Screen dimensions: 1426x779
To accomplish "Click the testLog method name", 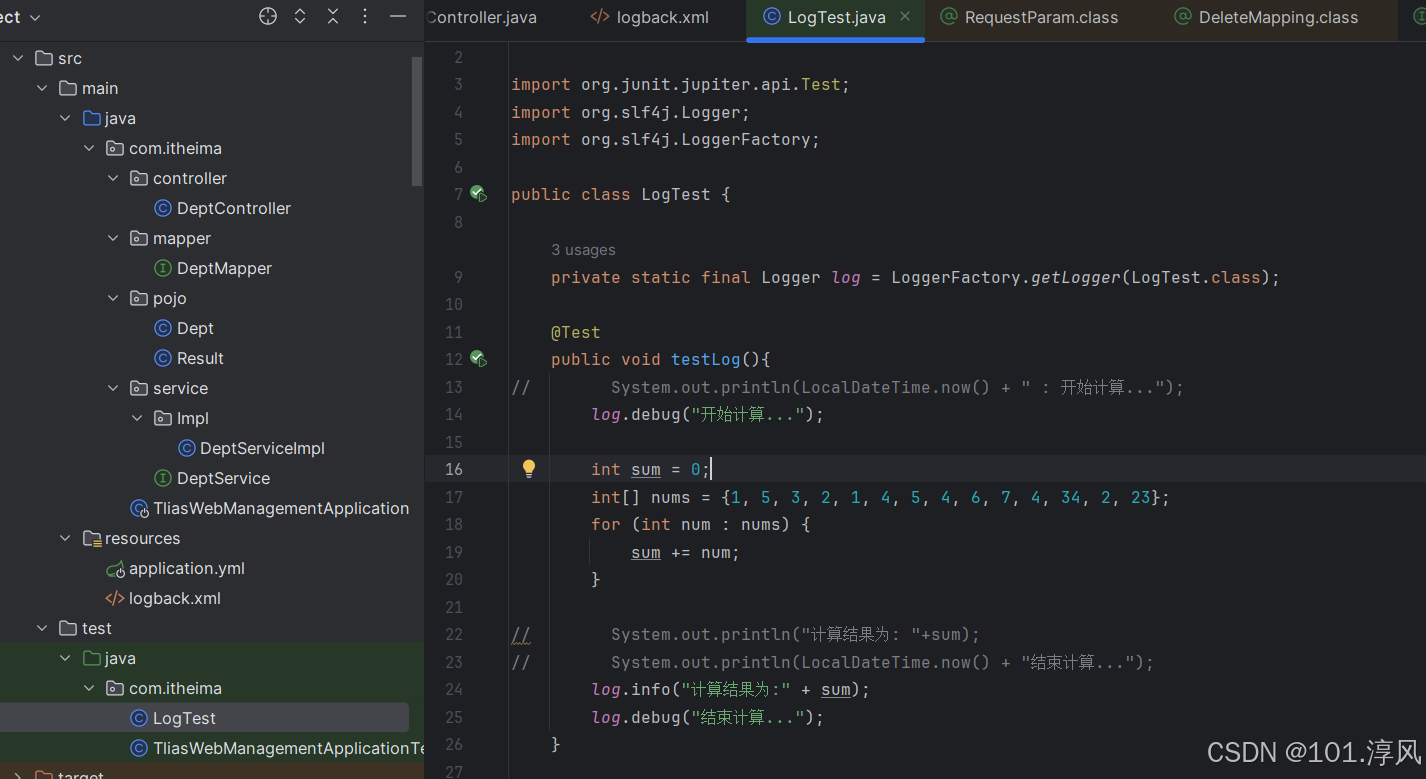I will tap(706, 359).
